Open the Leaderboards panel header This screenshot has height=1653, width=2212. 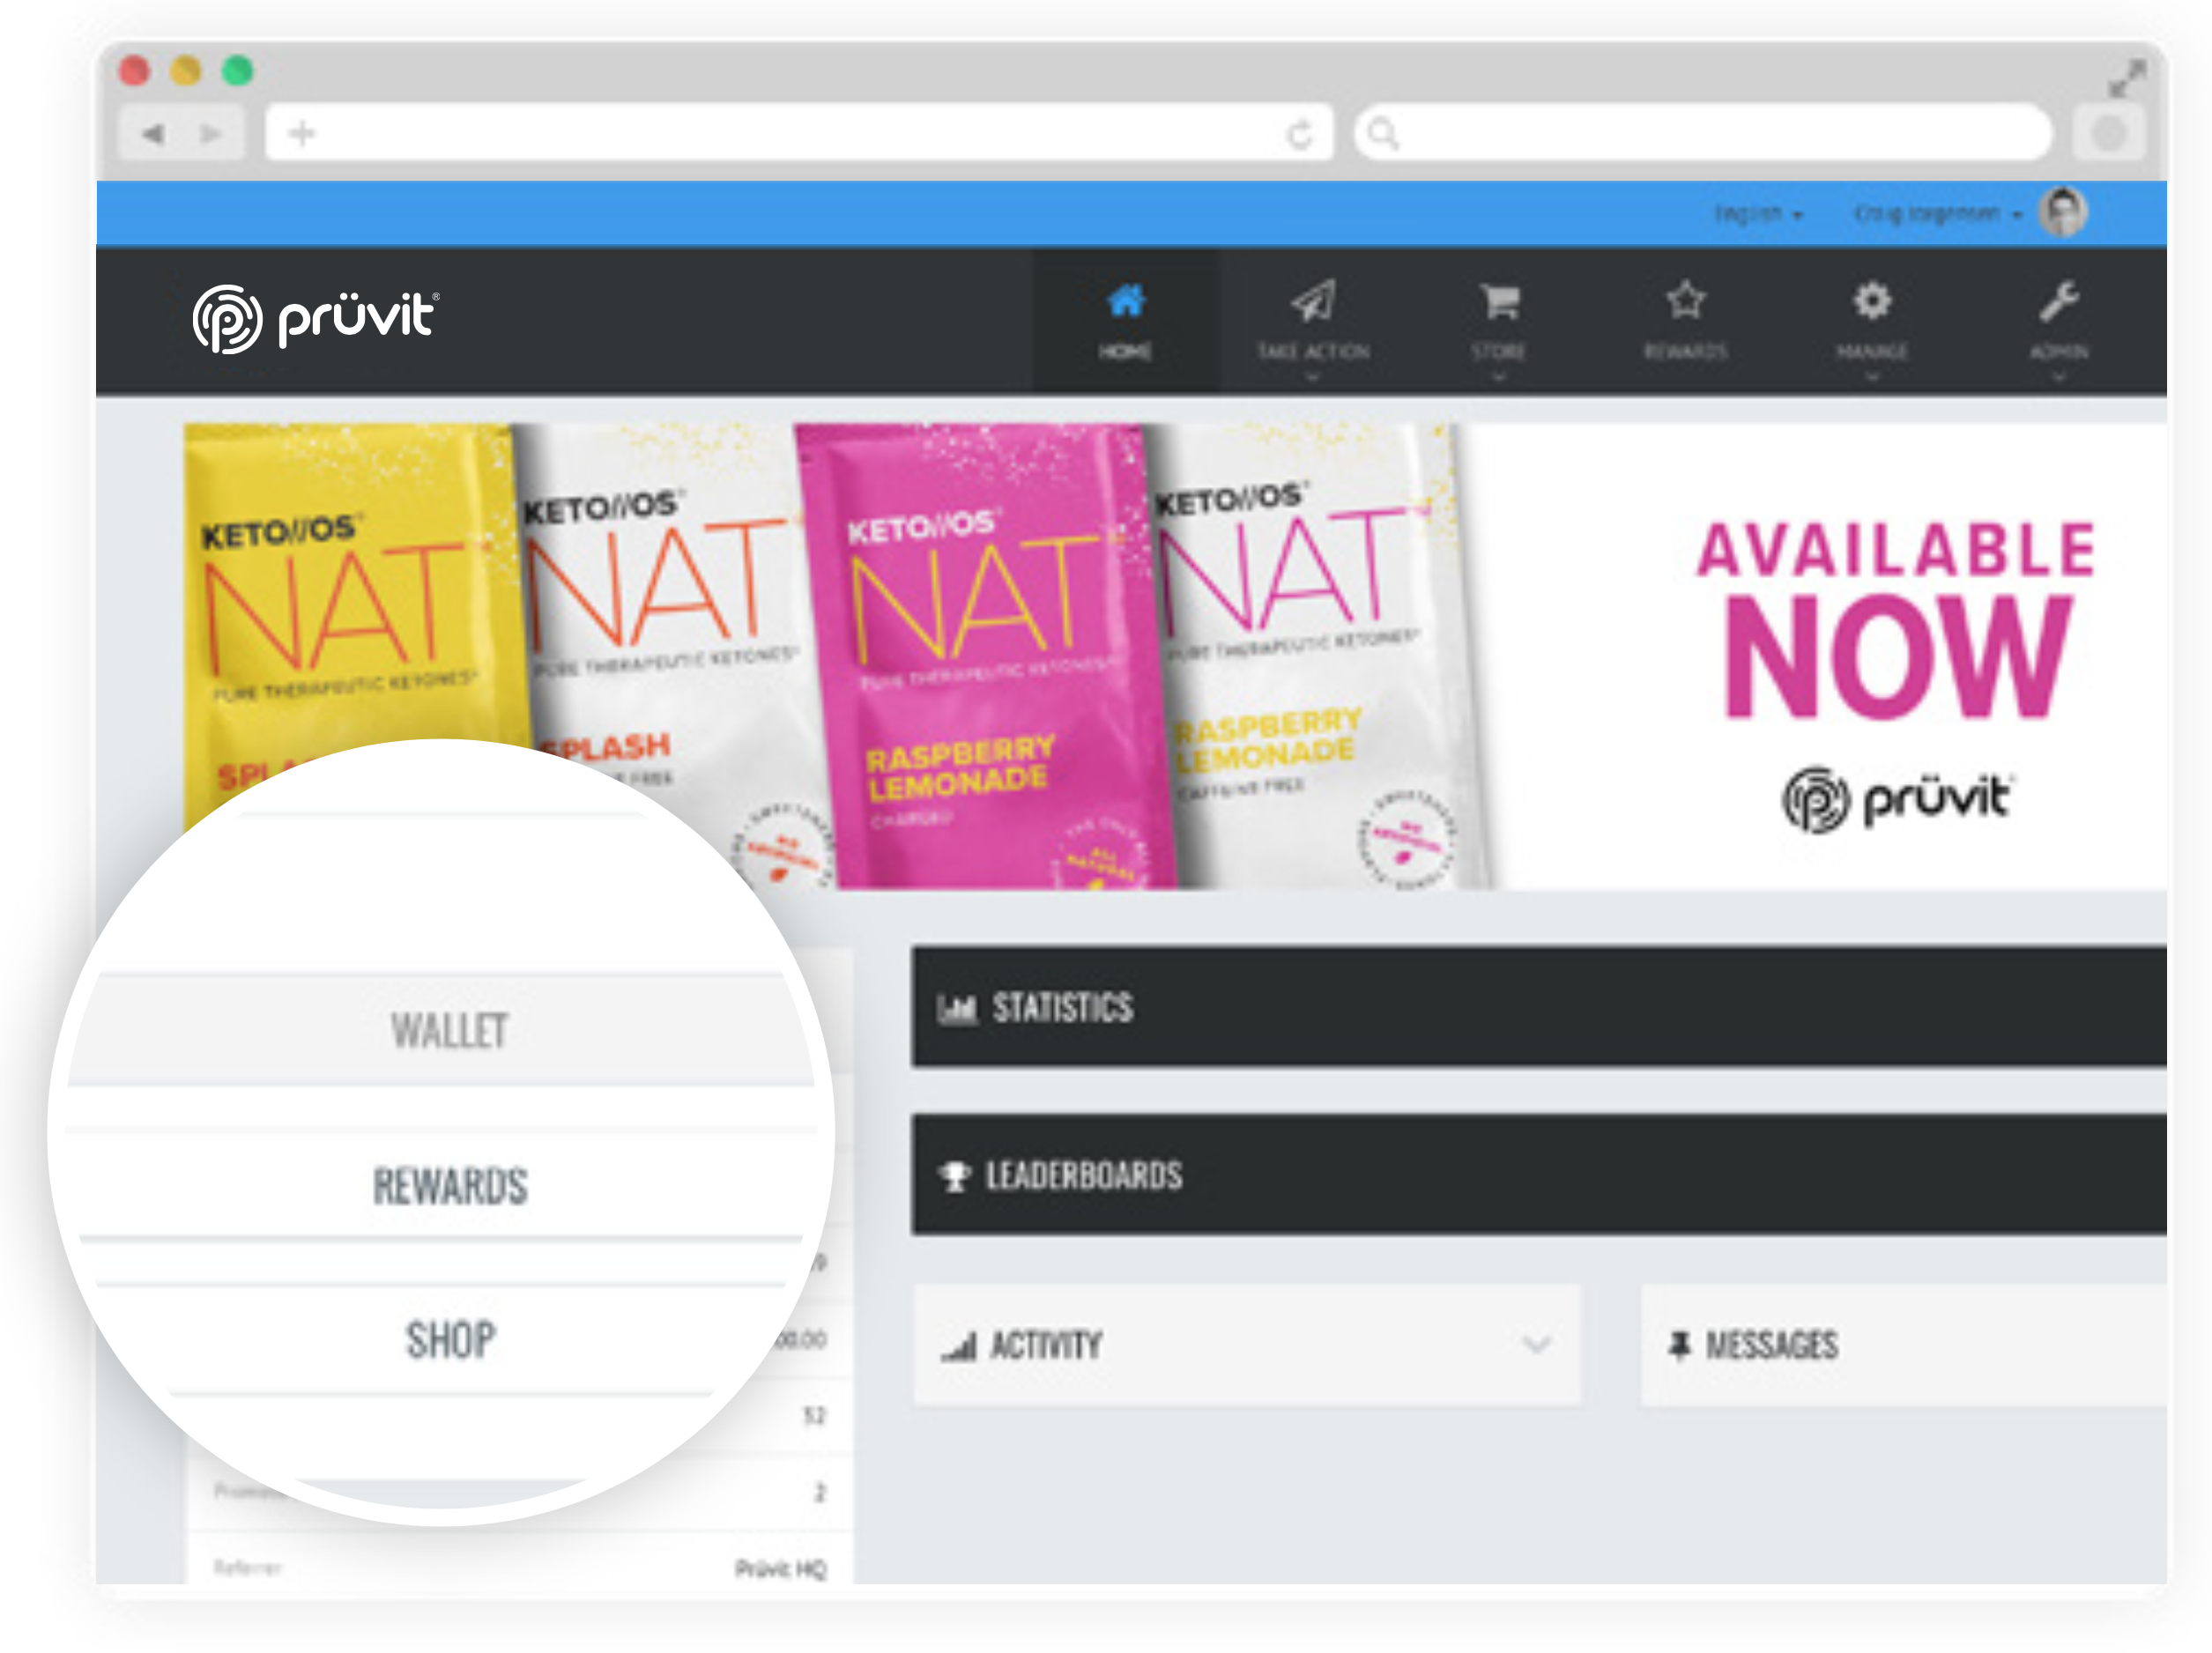coord(1539,1175)
